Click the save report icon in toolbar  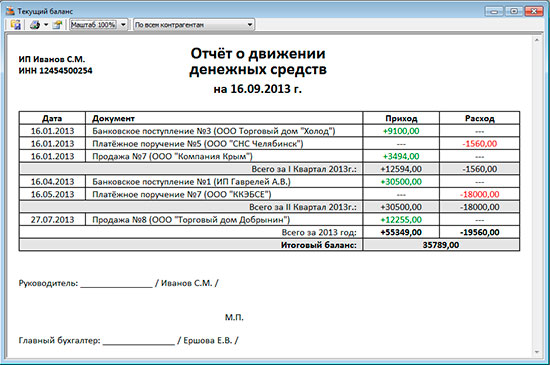15,25
